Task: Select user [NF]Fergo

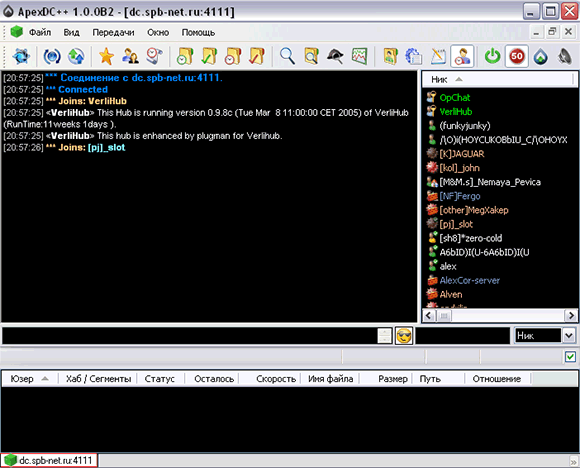Action: coord(460,196)
